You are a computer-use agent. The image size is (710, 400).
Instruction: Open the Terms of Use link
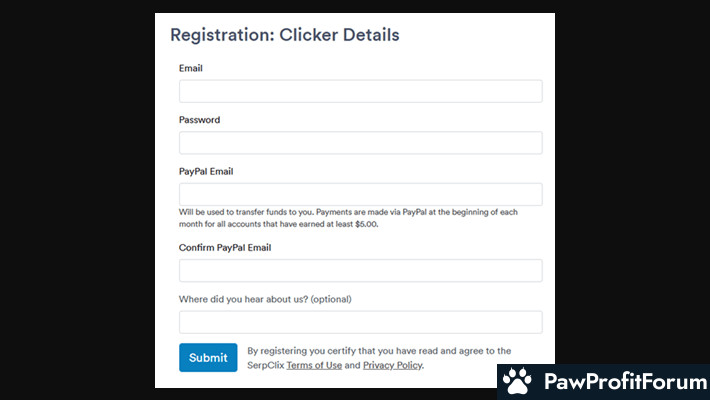click(314, 366)
